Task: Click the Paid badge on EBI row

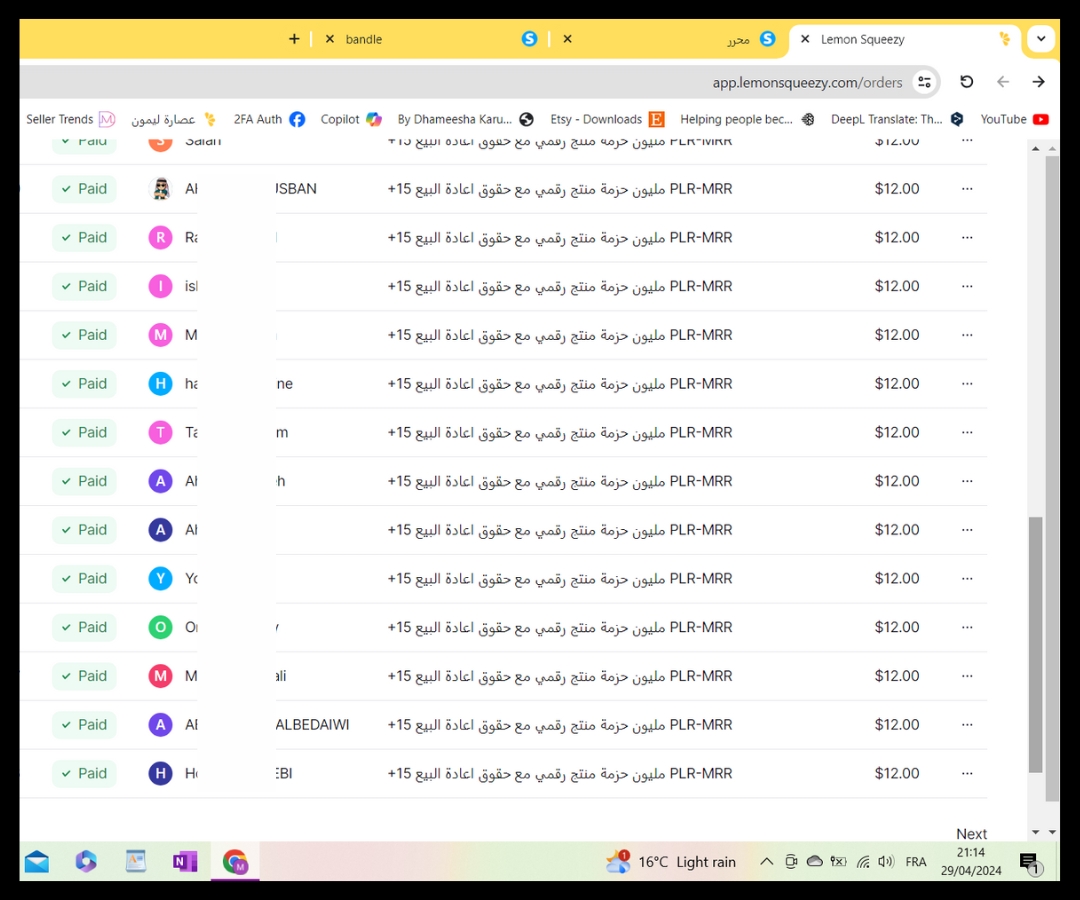Action: point(84,774)
